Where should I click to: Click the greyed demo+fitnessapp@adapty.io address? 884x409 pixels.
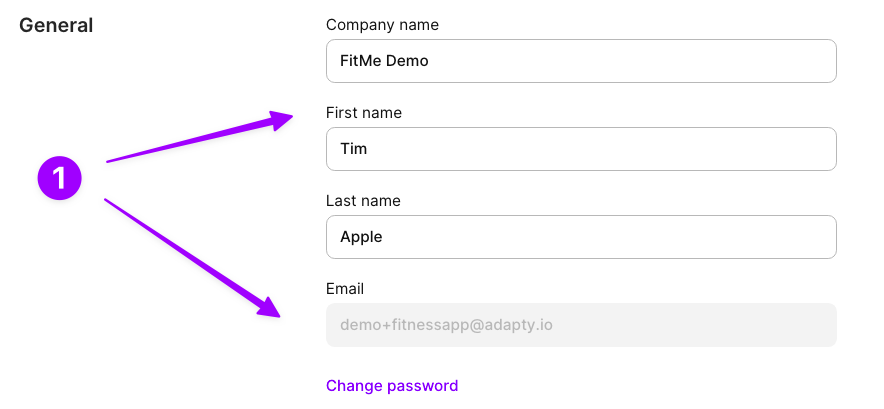pos(447,326)
